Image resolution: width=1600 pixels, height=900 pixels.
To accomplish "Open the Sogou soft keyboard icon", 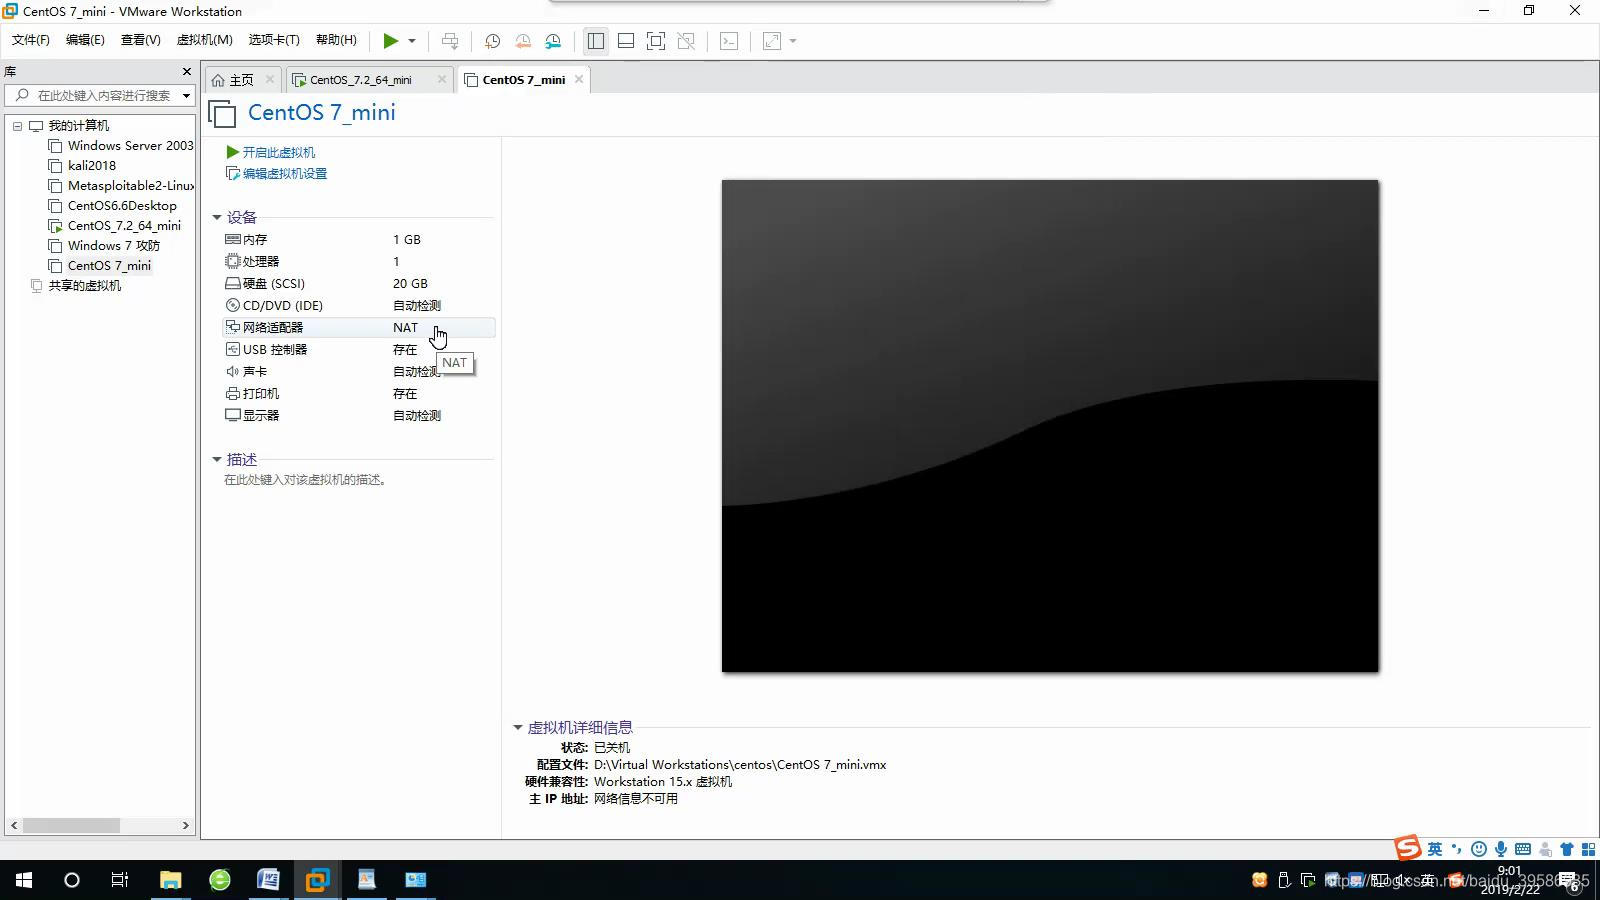I will [x=1523, y=849].
